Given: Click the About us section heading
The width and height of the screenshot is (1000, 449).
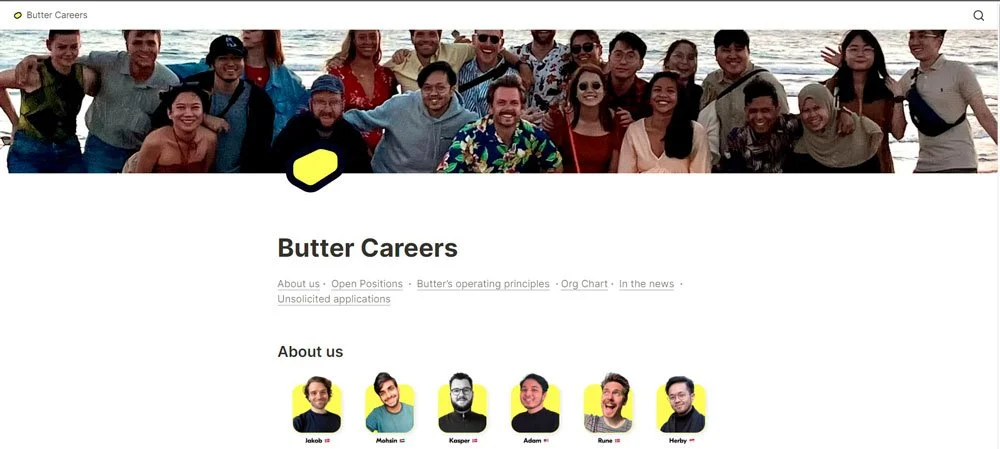Looking at the screenshot, I should (310, 351).
